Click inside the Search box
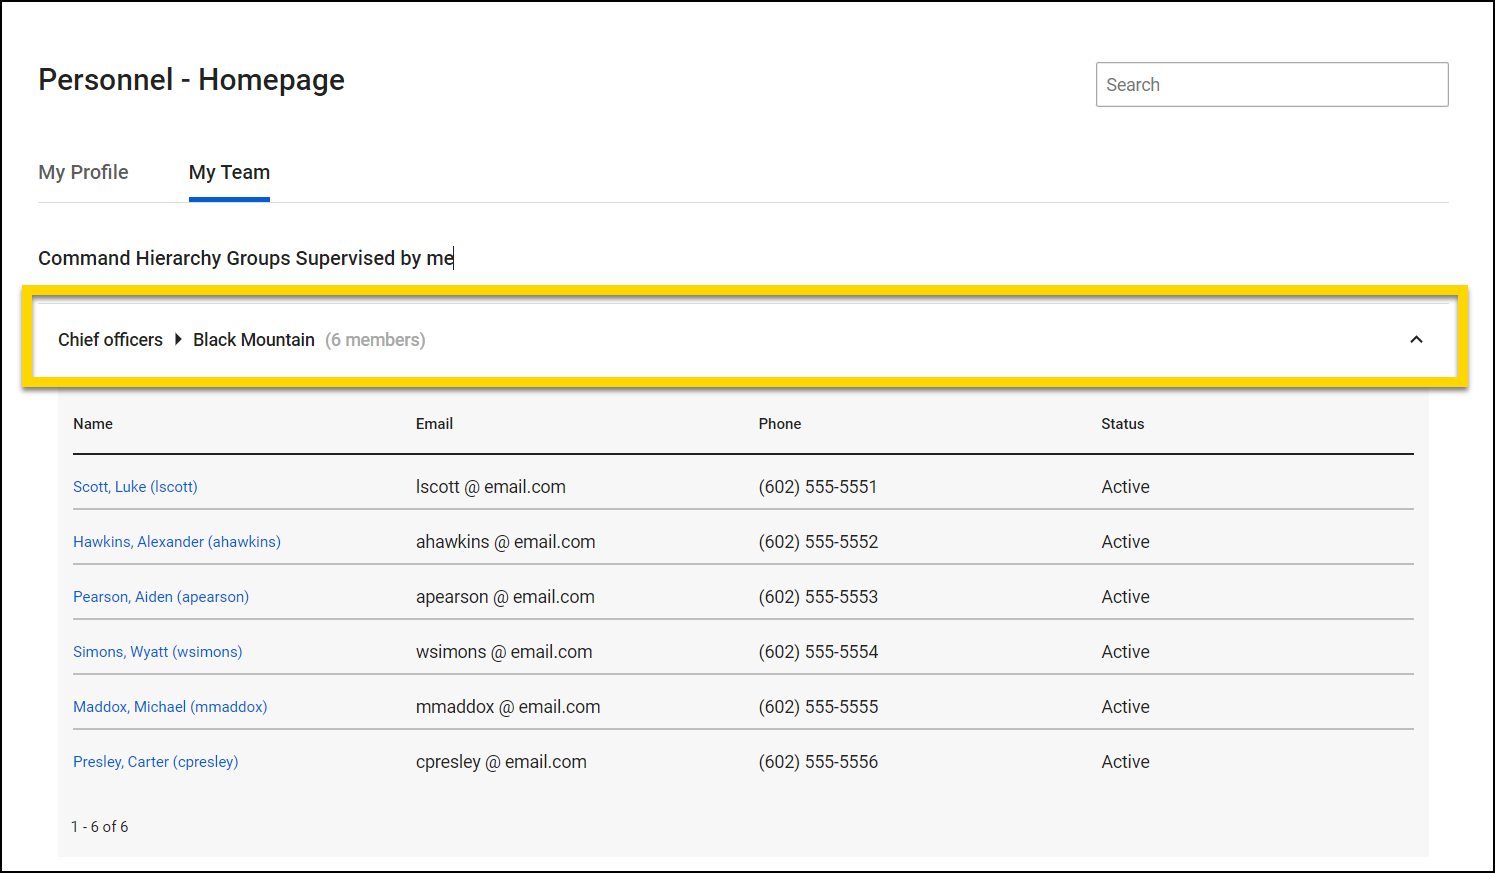The width and height of the screenshot is (1495, 873). click(1271, 84)
